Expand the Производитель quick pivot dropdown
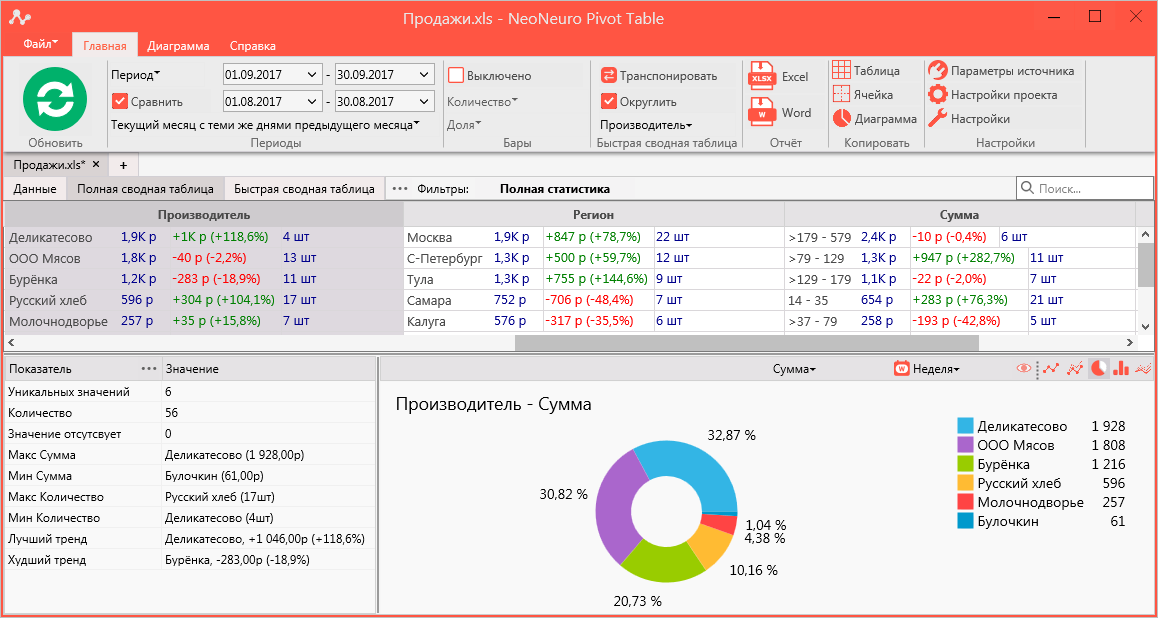1158x618 pixels. pos(646,126)
